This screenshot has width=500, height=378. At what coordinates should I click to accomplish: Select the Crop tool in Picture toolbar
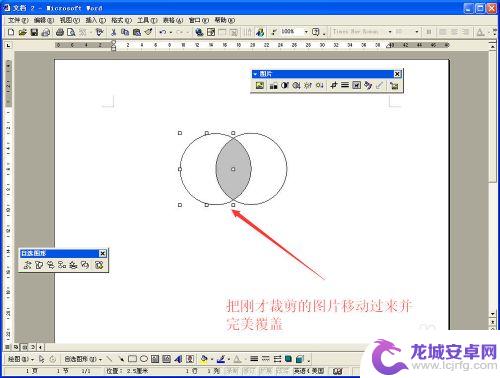(x=333, y=85)
